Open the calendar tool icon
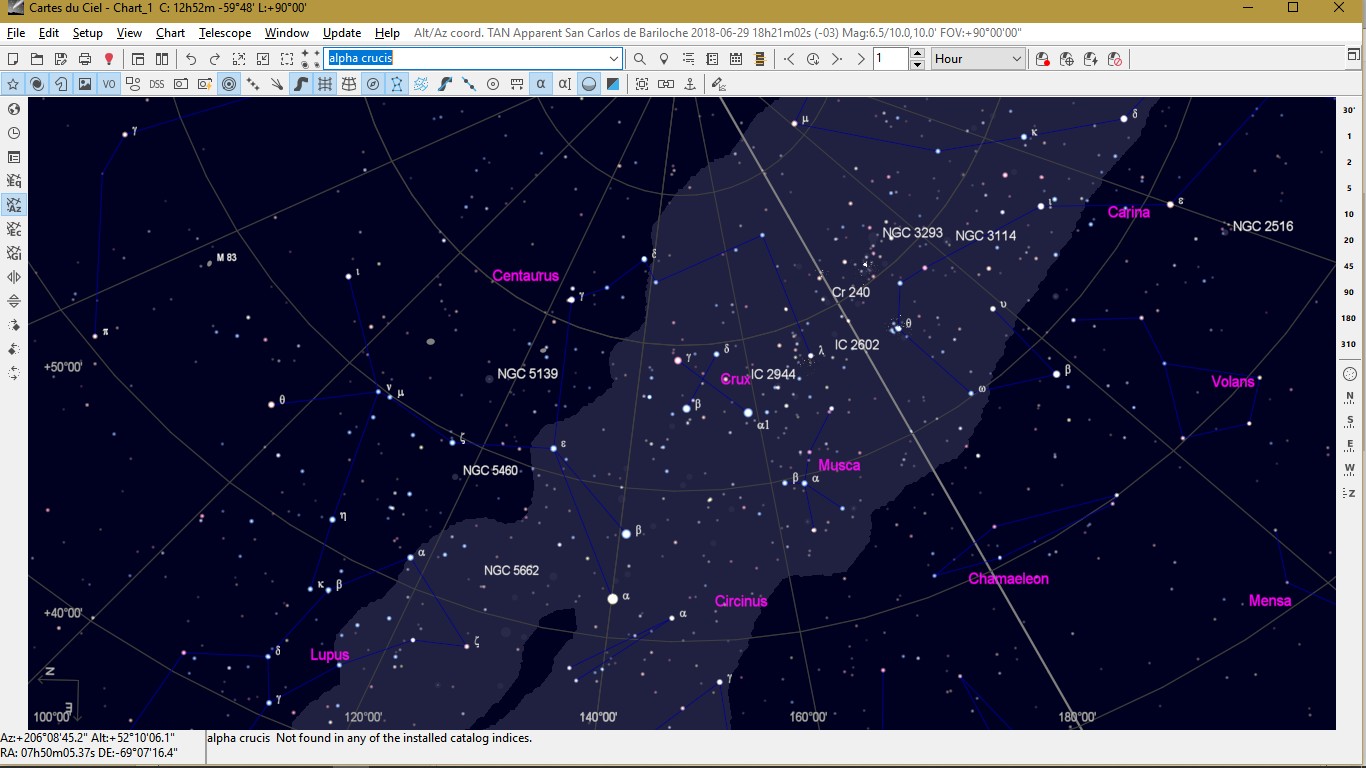The image size is (1366, 768). (736, 59)
